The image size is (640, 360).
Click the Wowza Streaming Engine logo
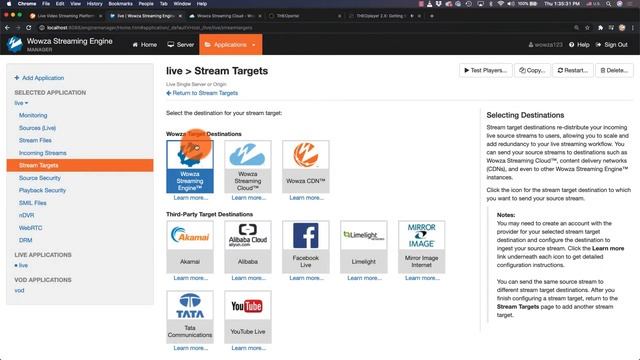(x=15, y=44)
